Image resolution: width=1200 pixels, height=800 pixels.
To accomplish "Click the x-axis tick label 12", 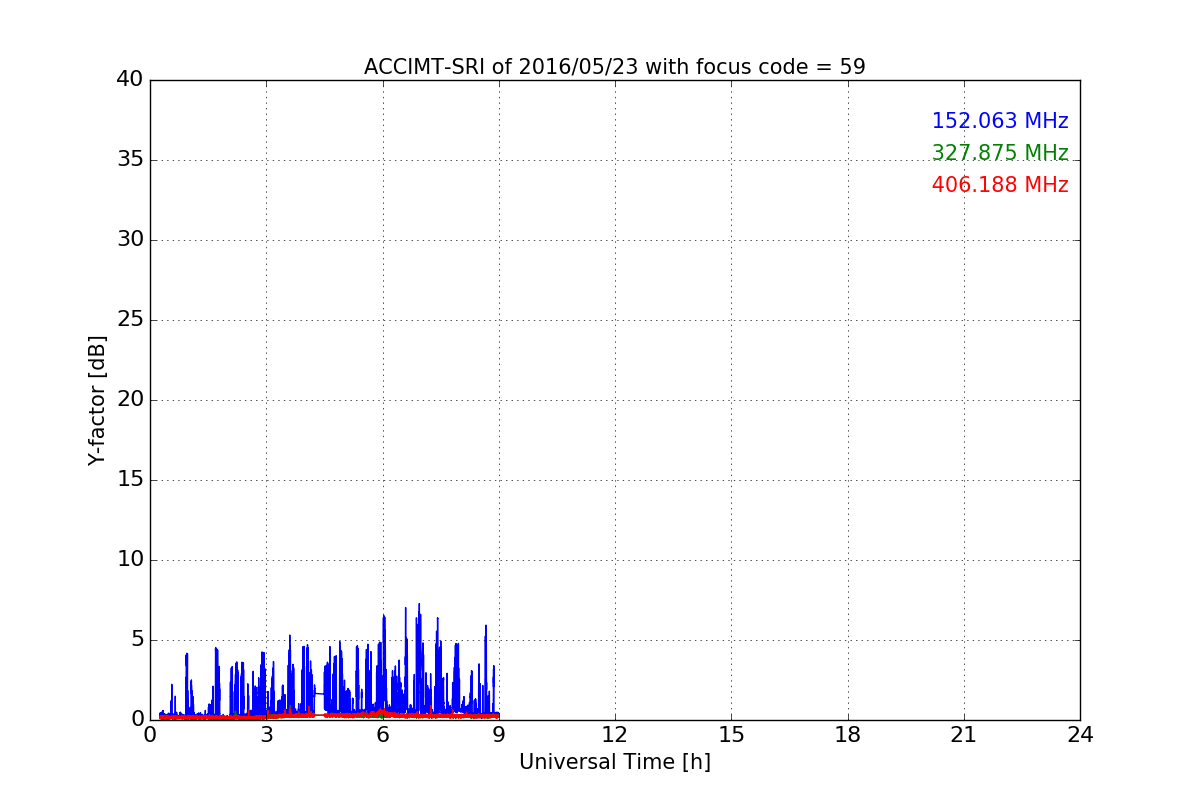I will (614, 735).
